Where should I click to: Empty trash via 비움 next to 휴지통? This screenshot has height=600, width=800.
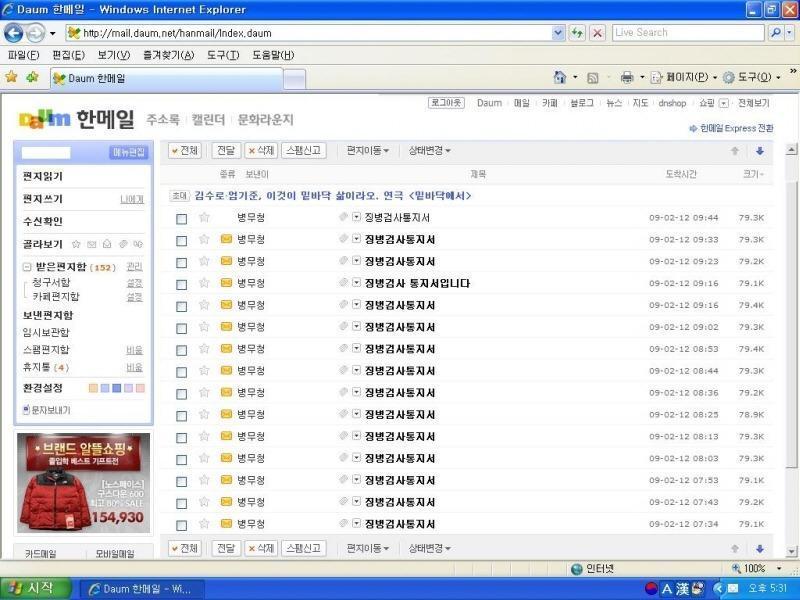point(135,367)
